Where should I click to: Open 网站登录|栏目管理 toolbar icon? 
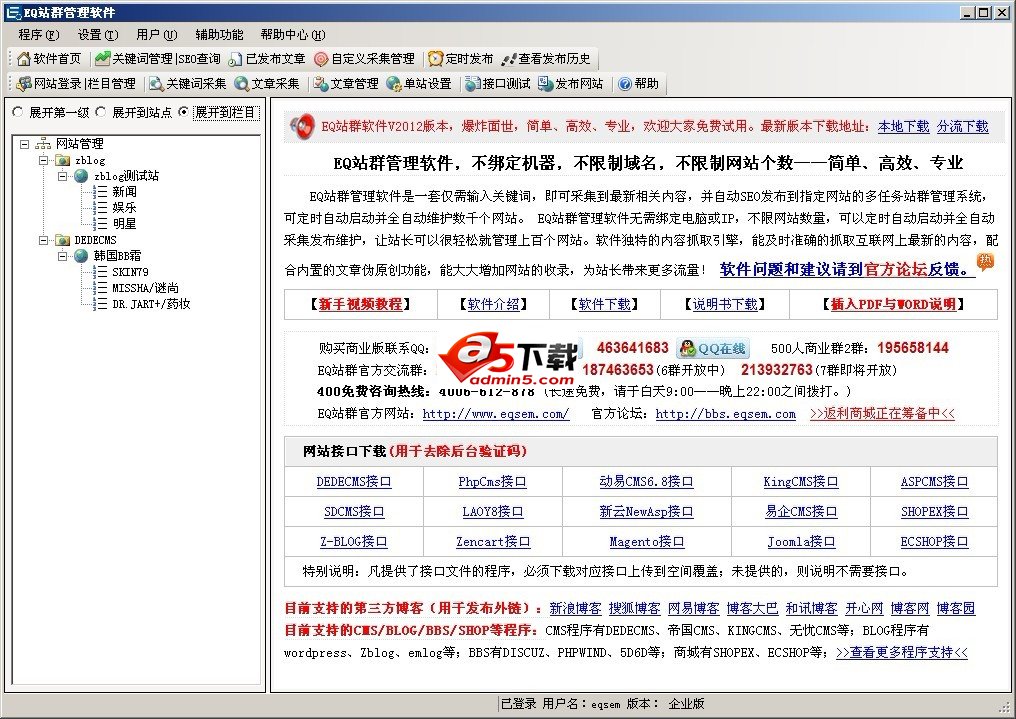[24, 84]
